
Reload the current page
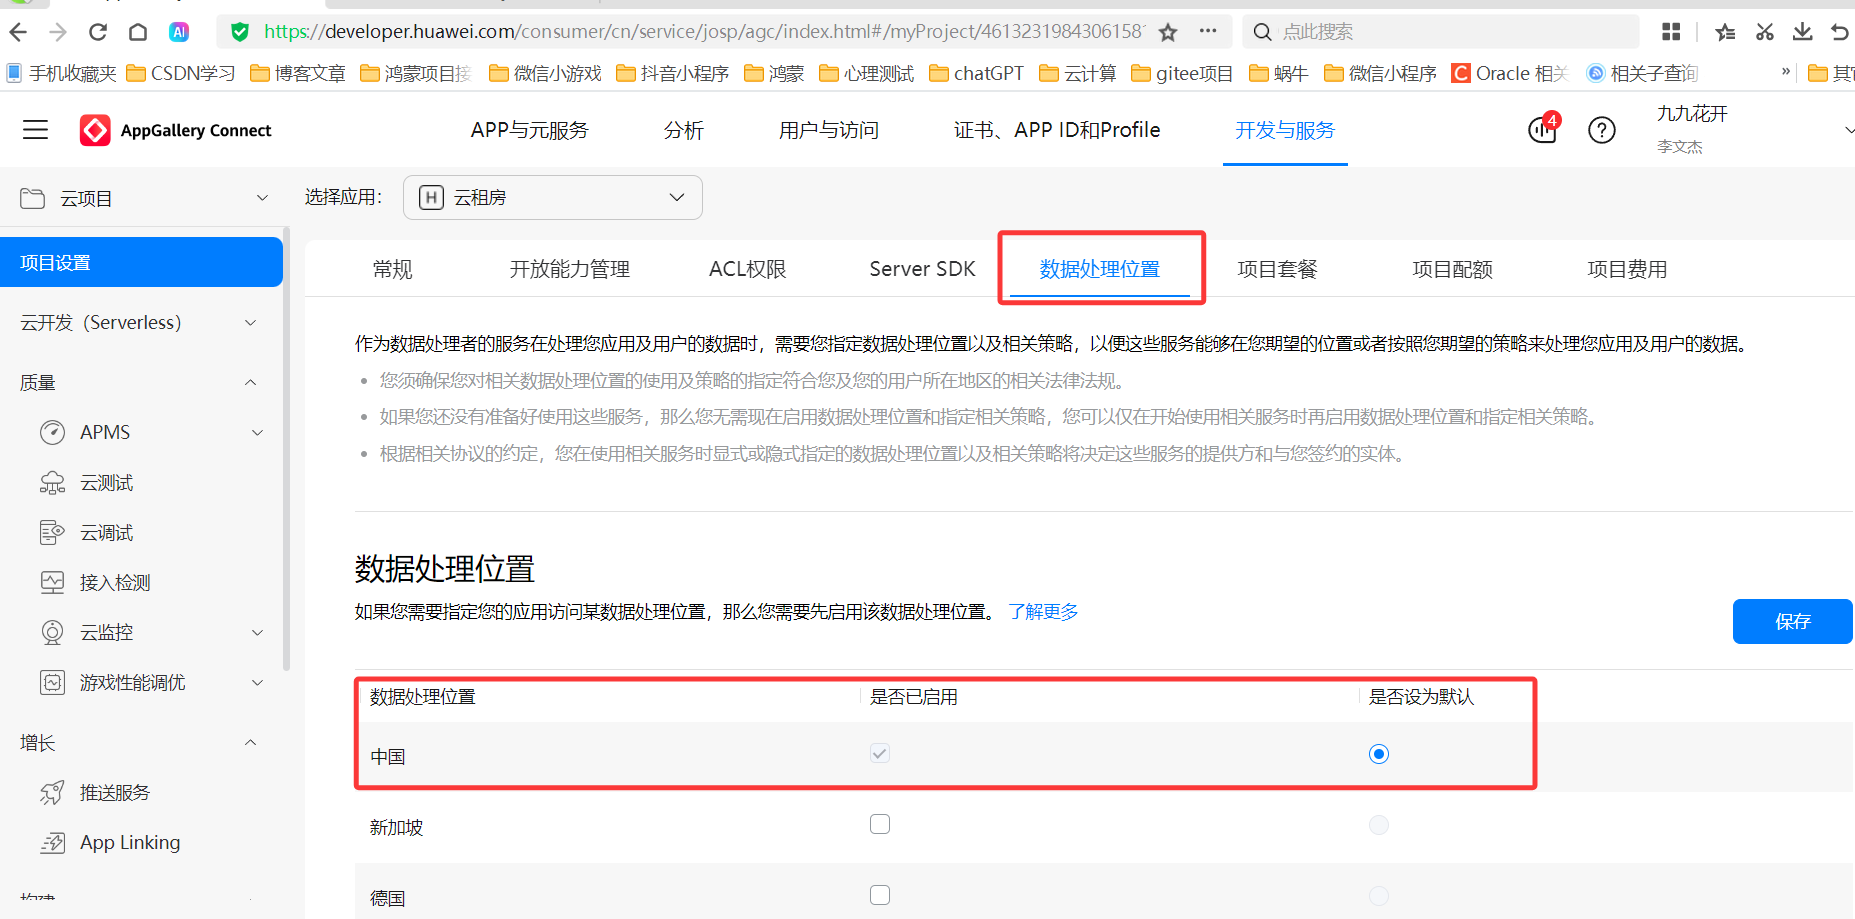point(98,32)
